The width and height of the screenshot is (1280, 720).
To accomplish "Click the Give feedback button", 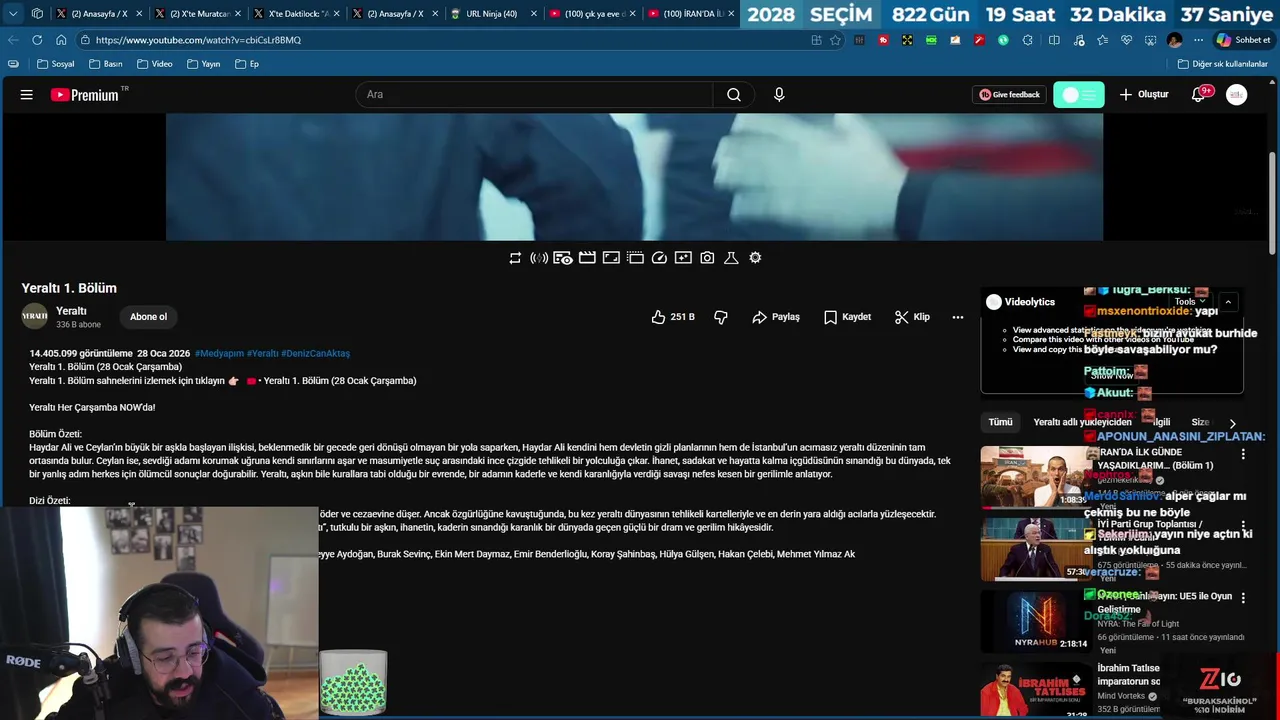I will (1009, 95).
